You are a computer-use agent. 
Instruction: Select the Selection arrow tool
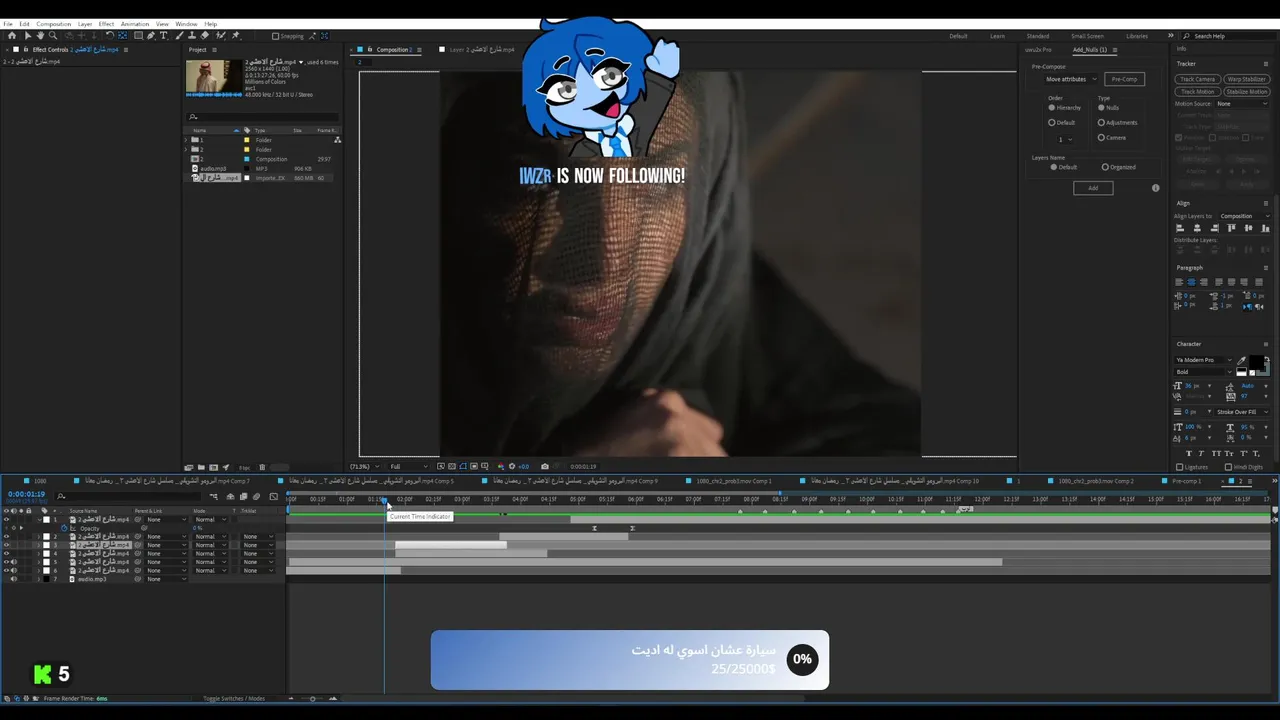(28, 35)
